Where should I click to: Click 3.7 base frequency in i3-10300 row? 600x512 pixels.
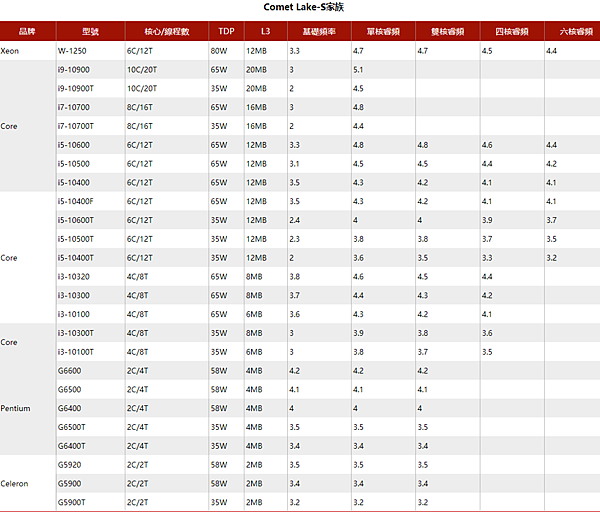point(295,295)
